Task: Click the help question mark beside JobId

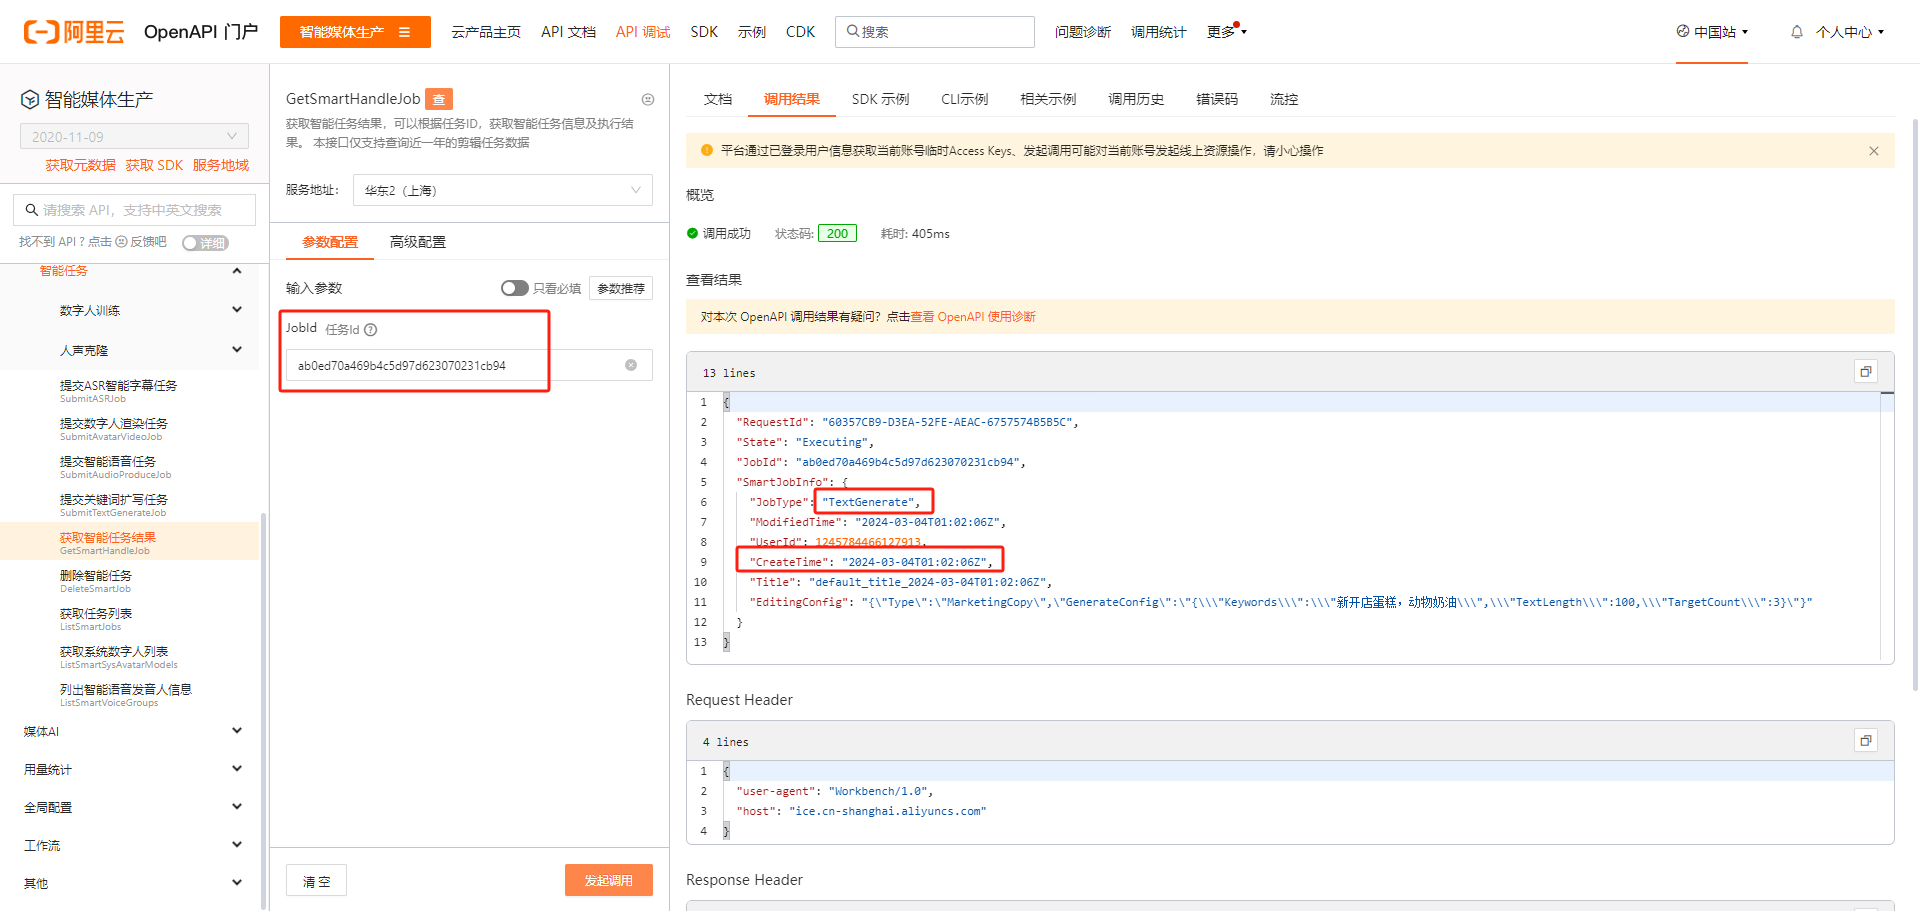Action: [x=371, y=330]
